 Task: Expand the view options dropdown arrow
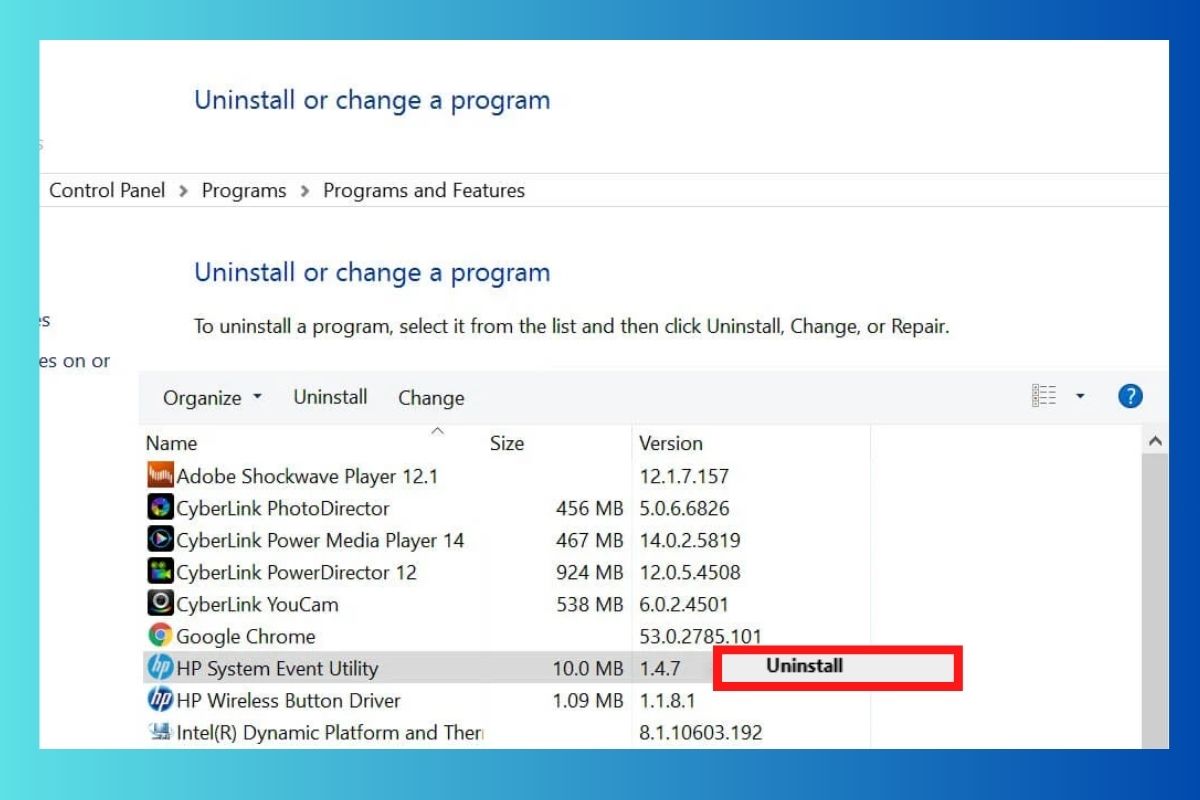1080,396
